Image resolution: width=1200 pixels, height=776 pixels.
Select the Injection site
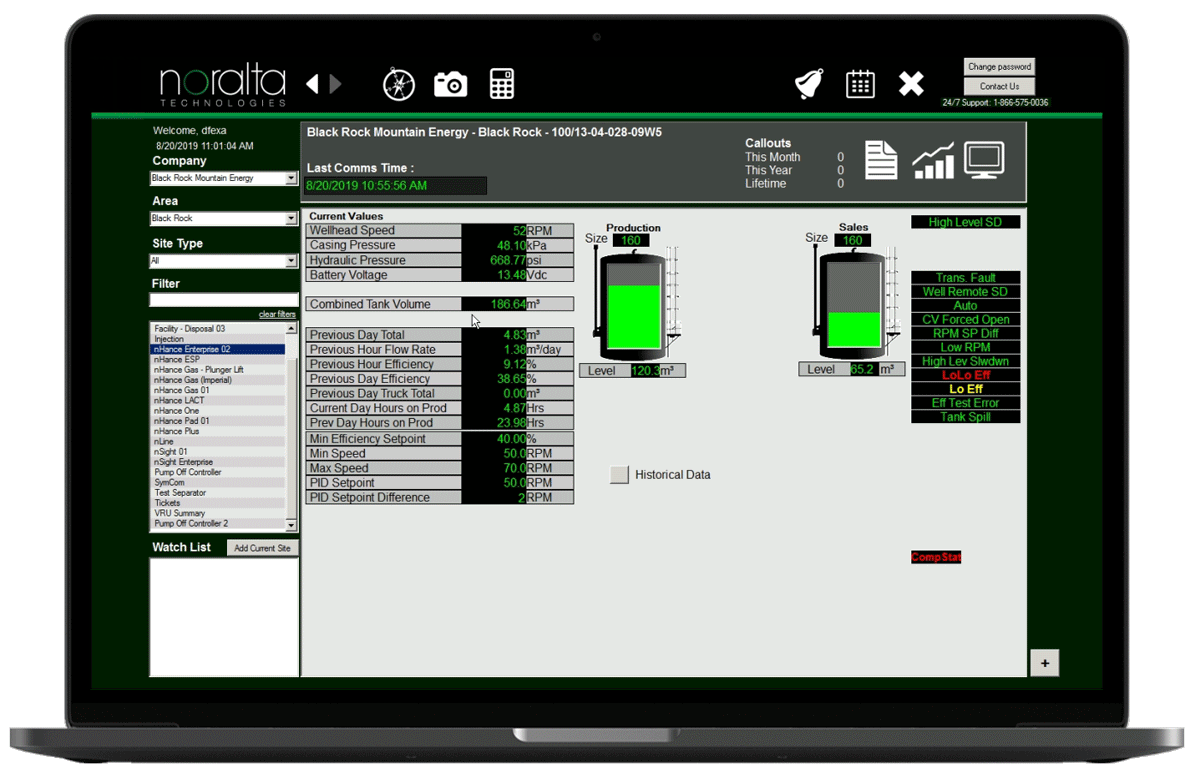[x=218, y=339]
